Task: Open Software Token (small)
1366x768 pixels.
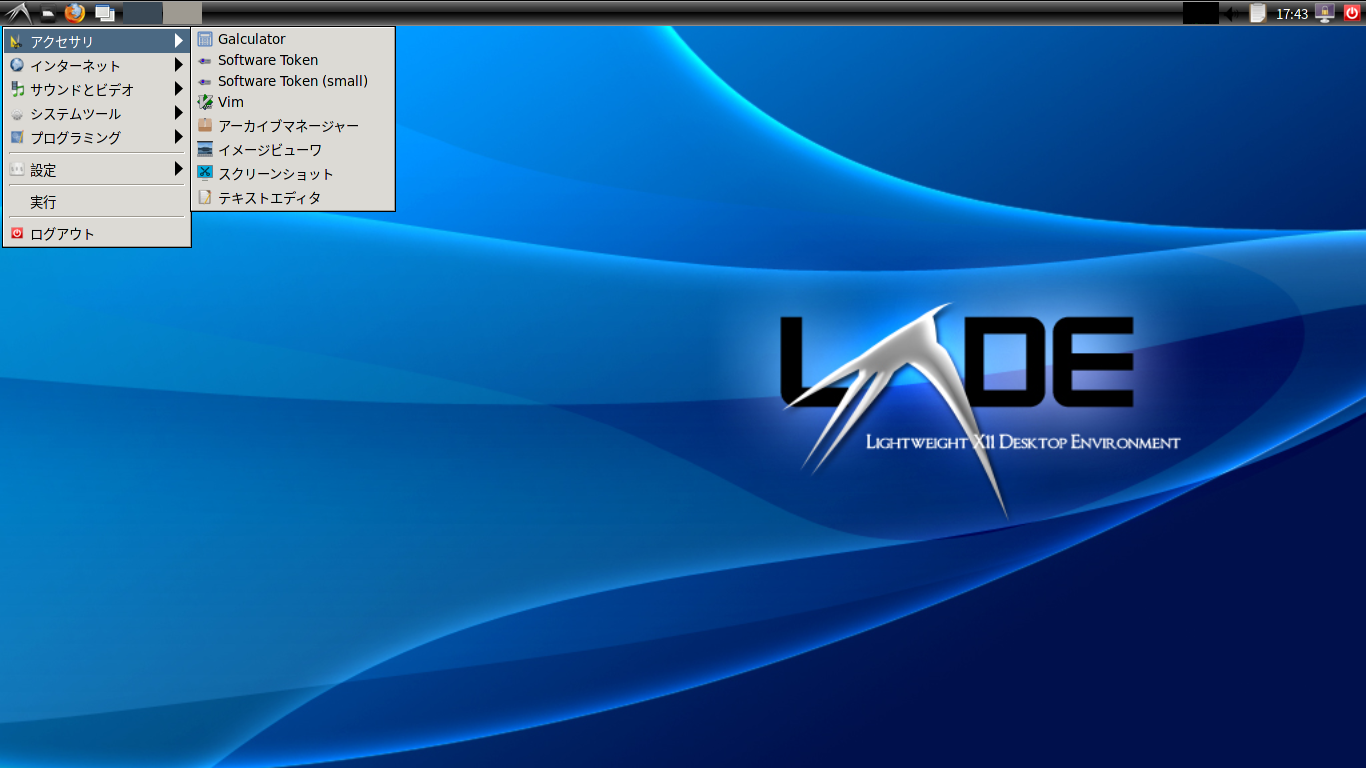Action: [x=293, y=81]
